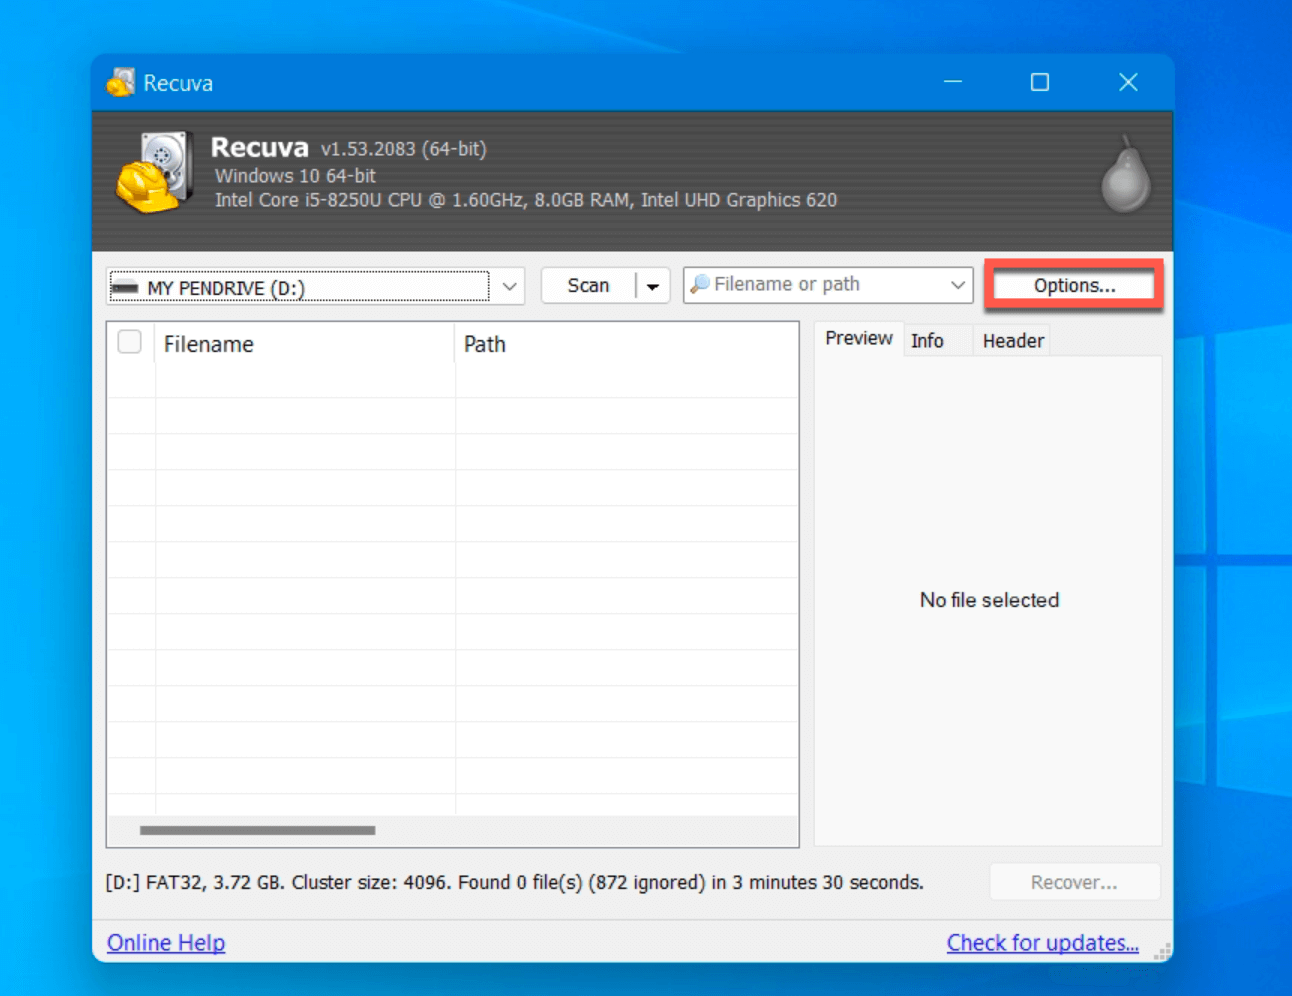
Task: Click the Intel Core i5-8250U hardware line
Action: point(526,200)
